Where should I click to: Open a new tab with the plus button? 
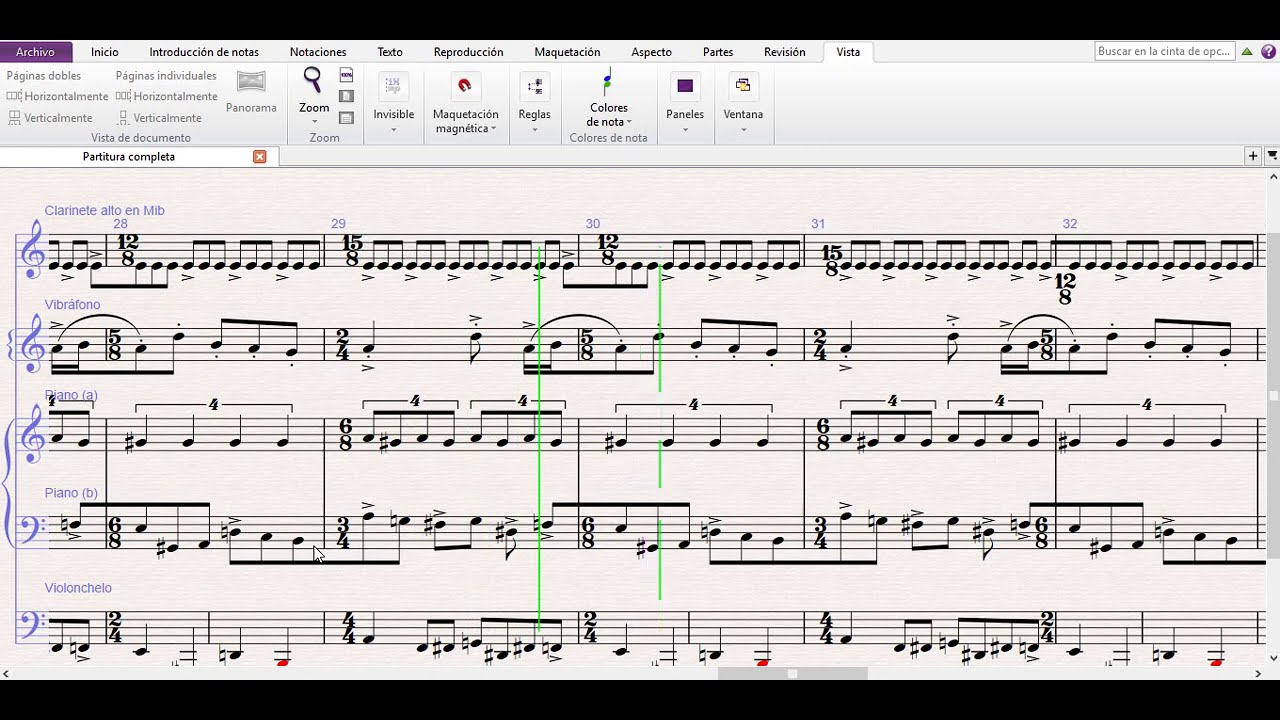[x=1252, y=156]
